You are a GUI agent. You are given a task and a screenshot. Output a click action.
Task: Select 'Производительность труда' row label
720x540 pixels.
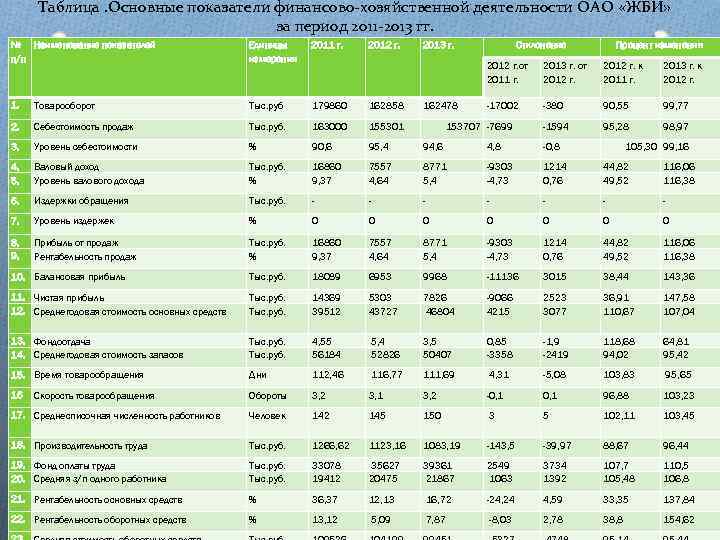click(x=90, y=445)
